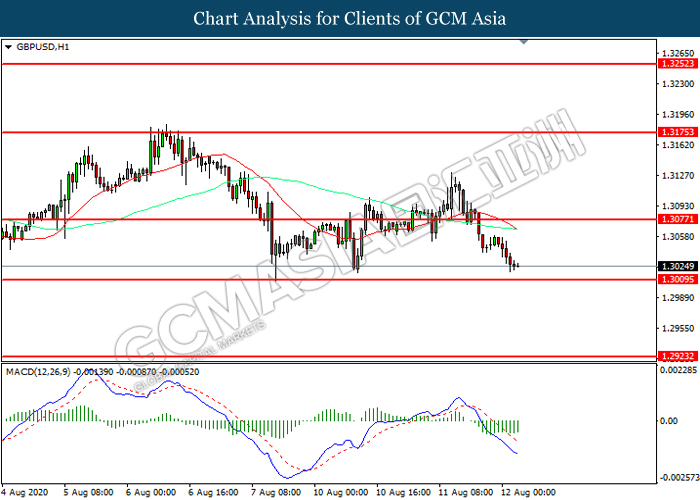Click the 10 Aug 16:00 time label

click(x=404, y=492)
